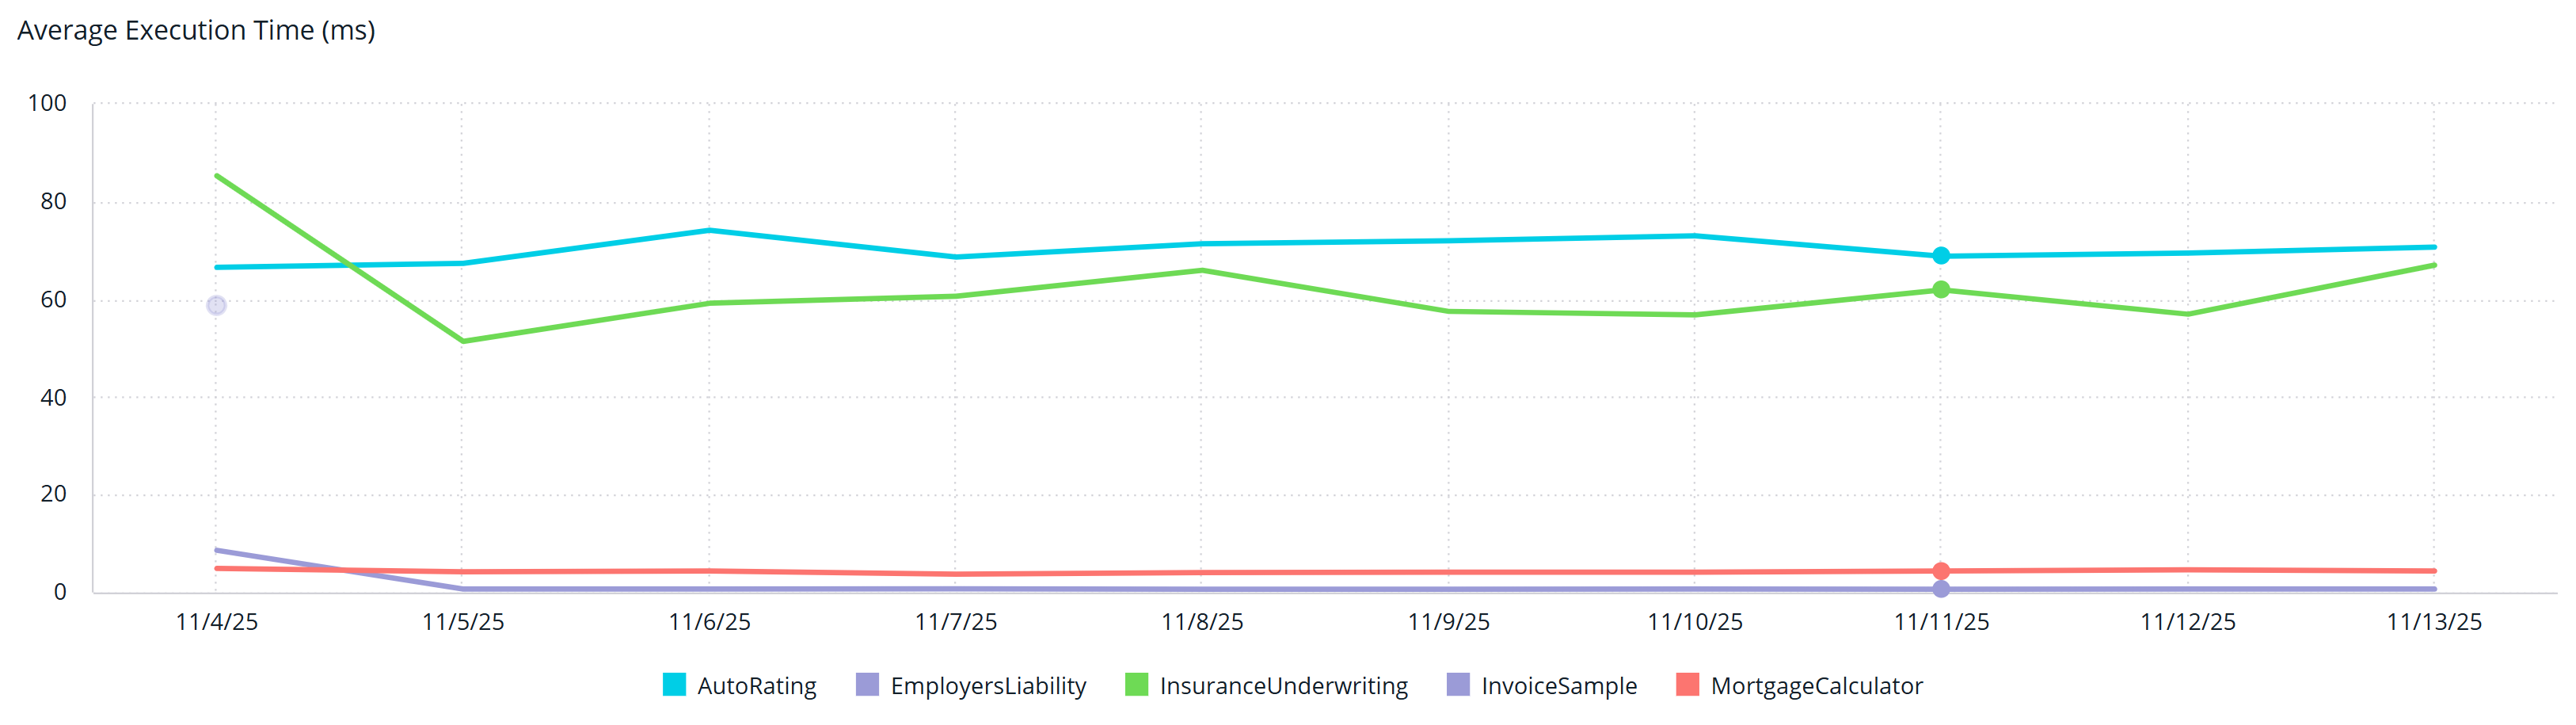Hide the MortgageCalculator series via label
Screen dimensions: 2576x725
click(x=1816, y=686)
